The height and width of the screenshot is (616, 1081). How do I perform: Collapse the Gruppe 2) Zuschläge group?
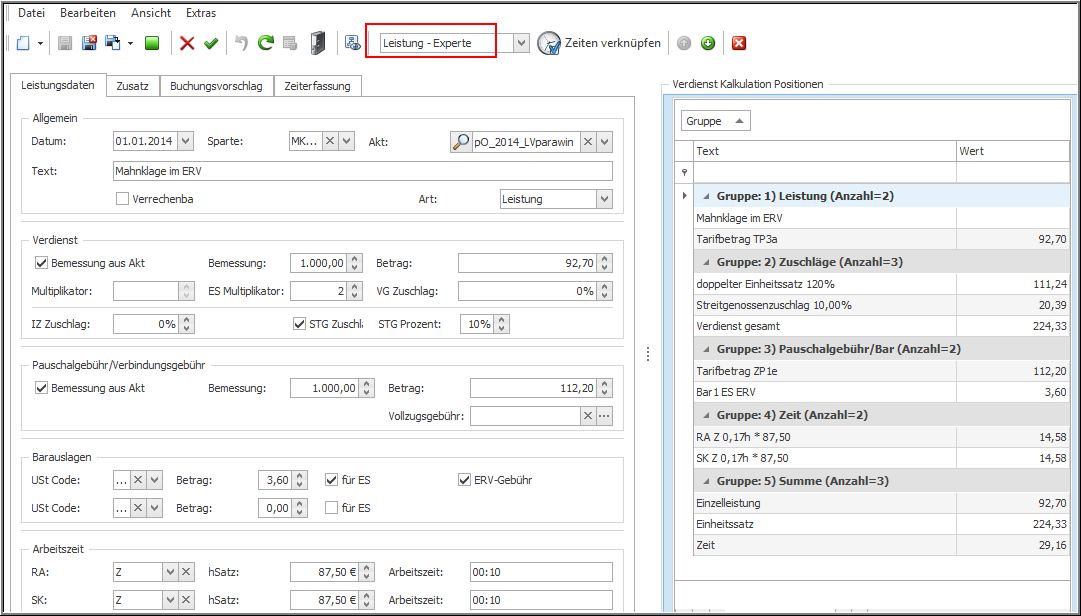pos(704,262)
